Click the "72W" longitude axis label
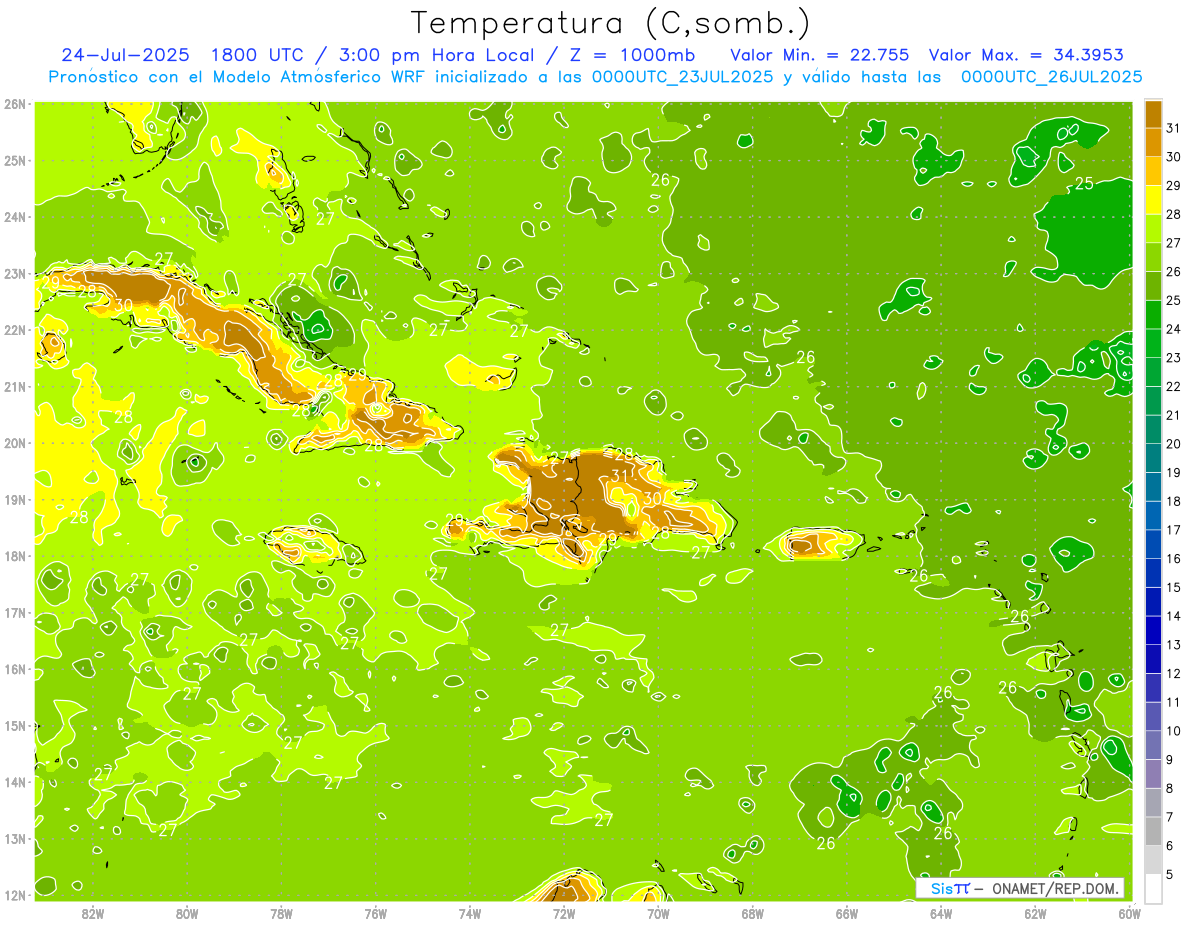 564,913
